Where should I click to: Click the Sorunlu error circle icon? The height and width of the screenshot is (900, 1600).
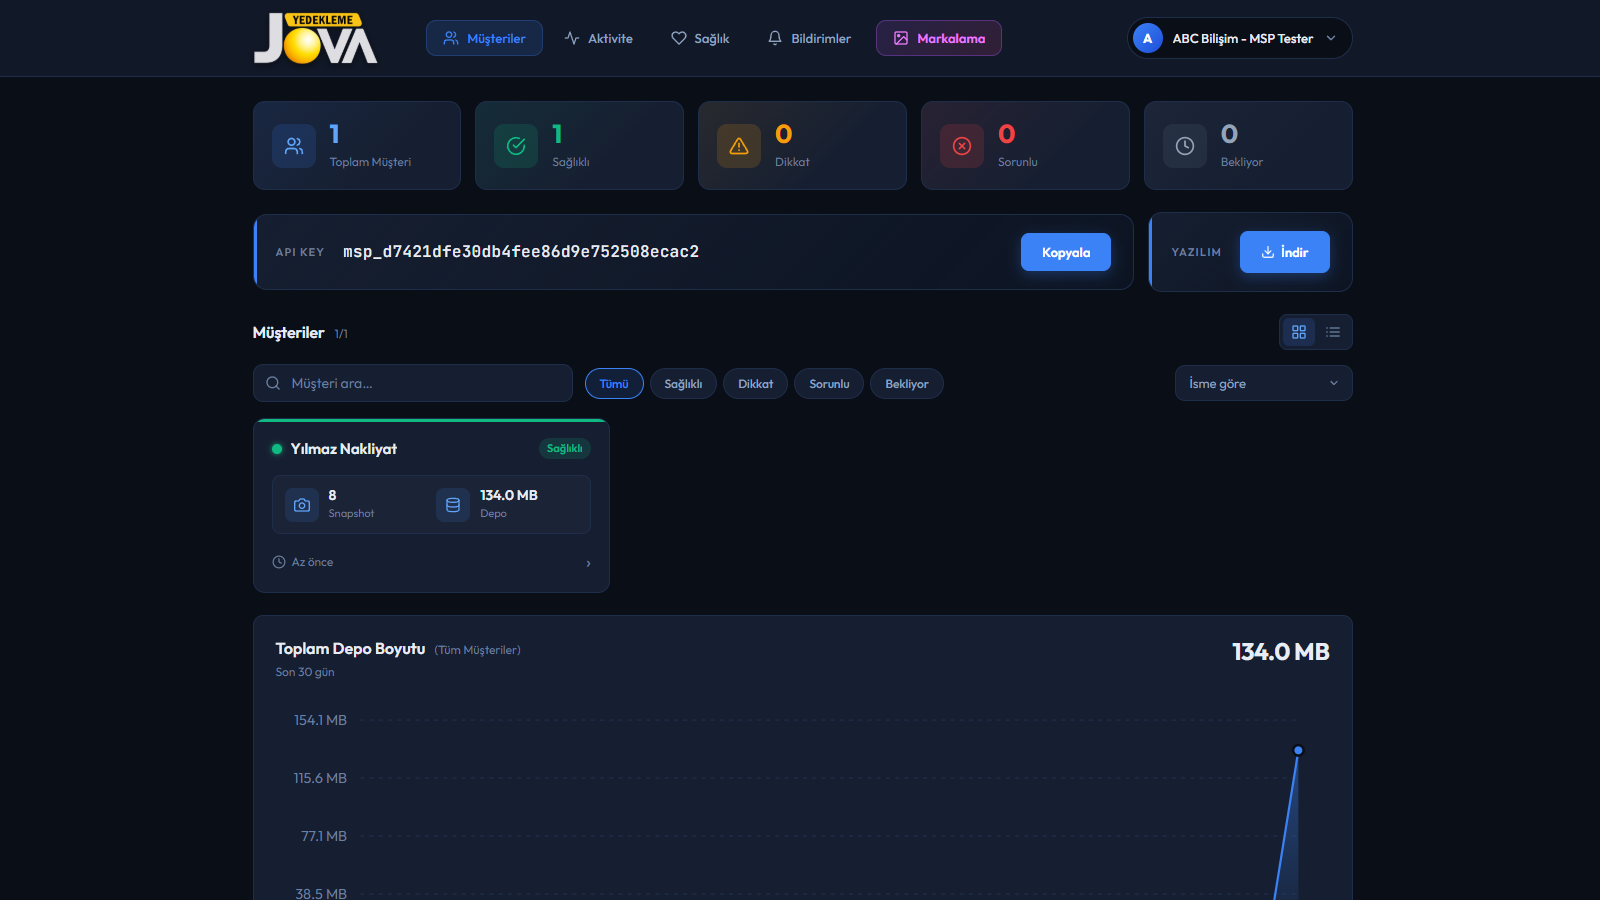[x=962, y=146]
